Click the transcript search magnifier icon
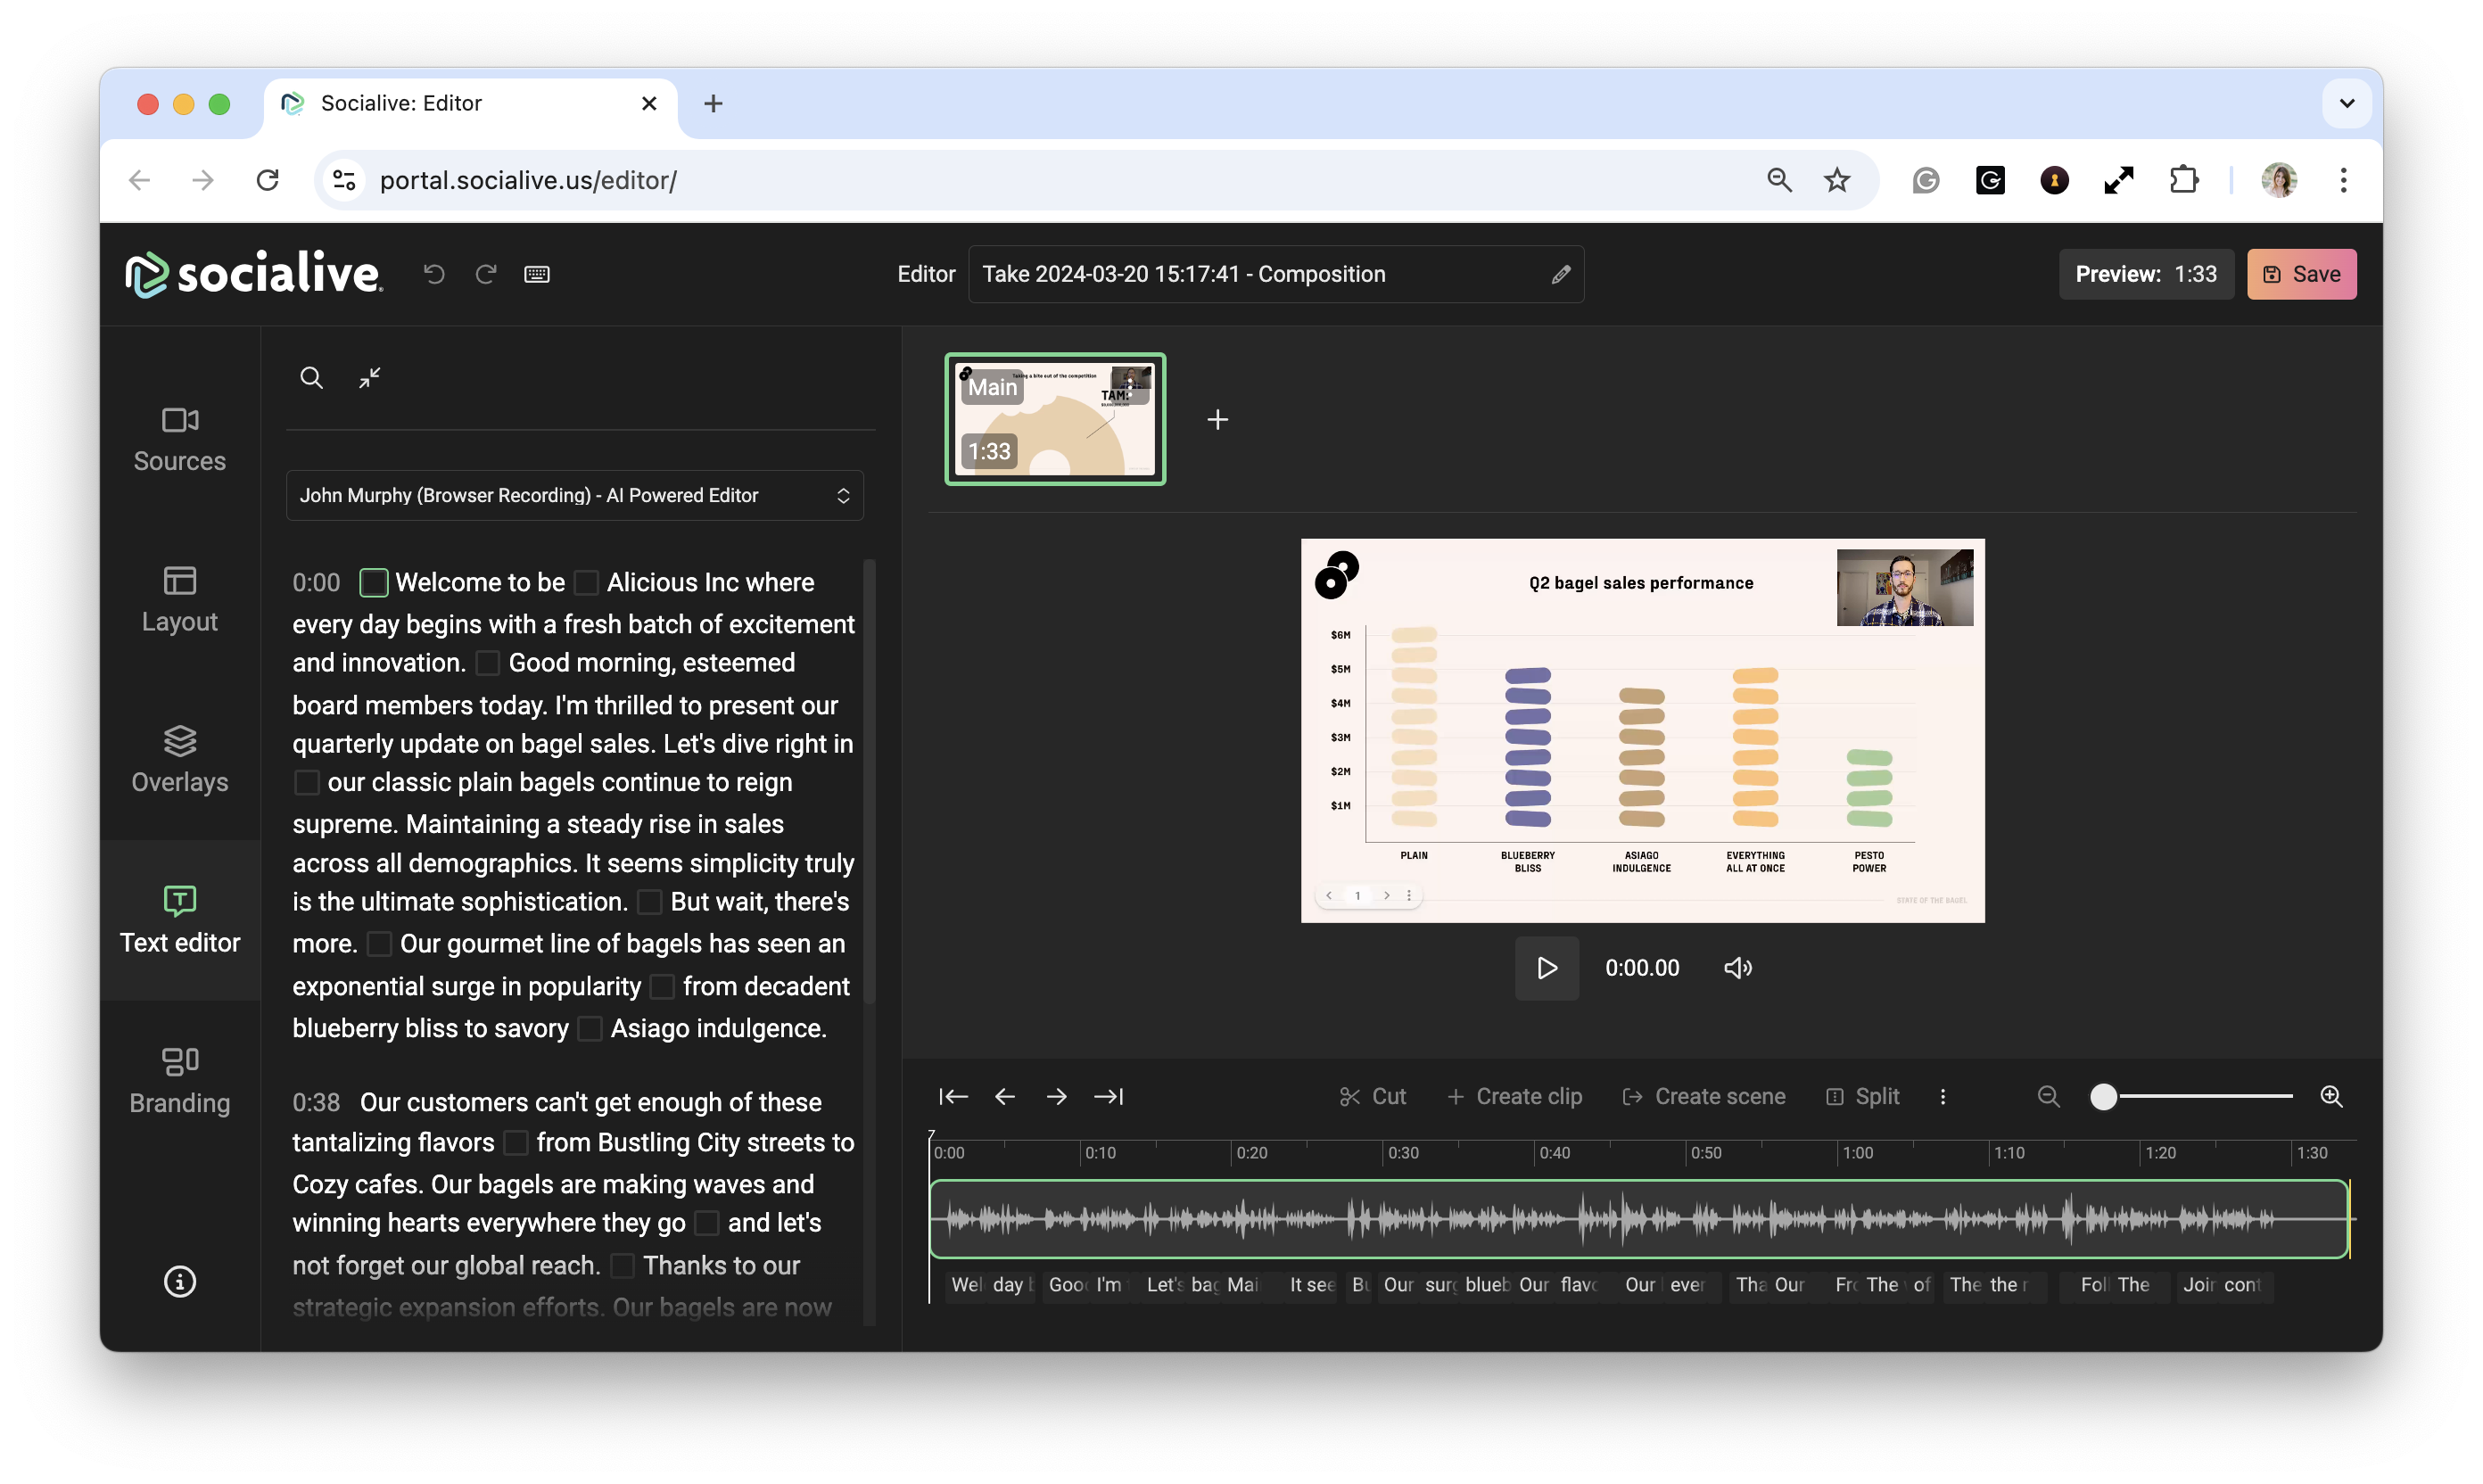 point(311,378)
